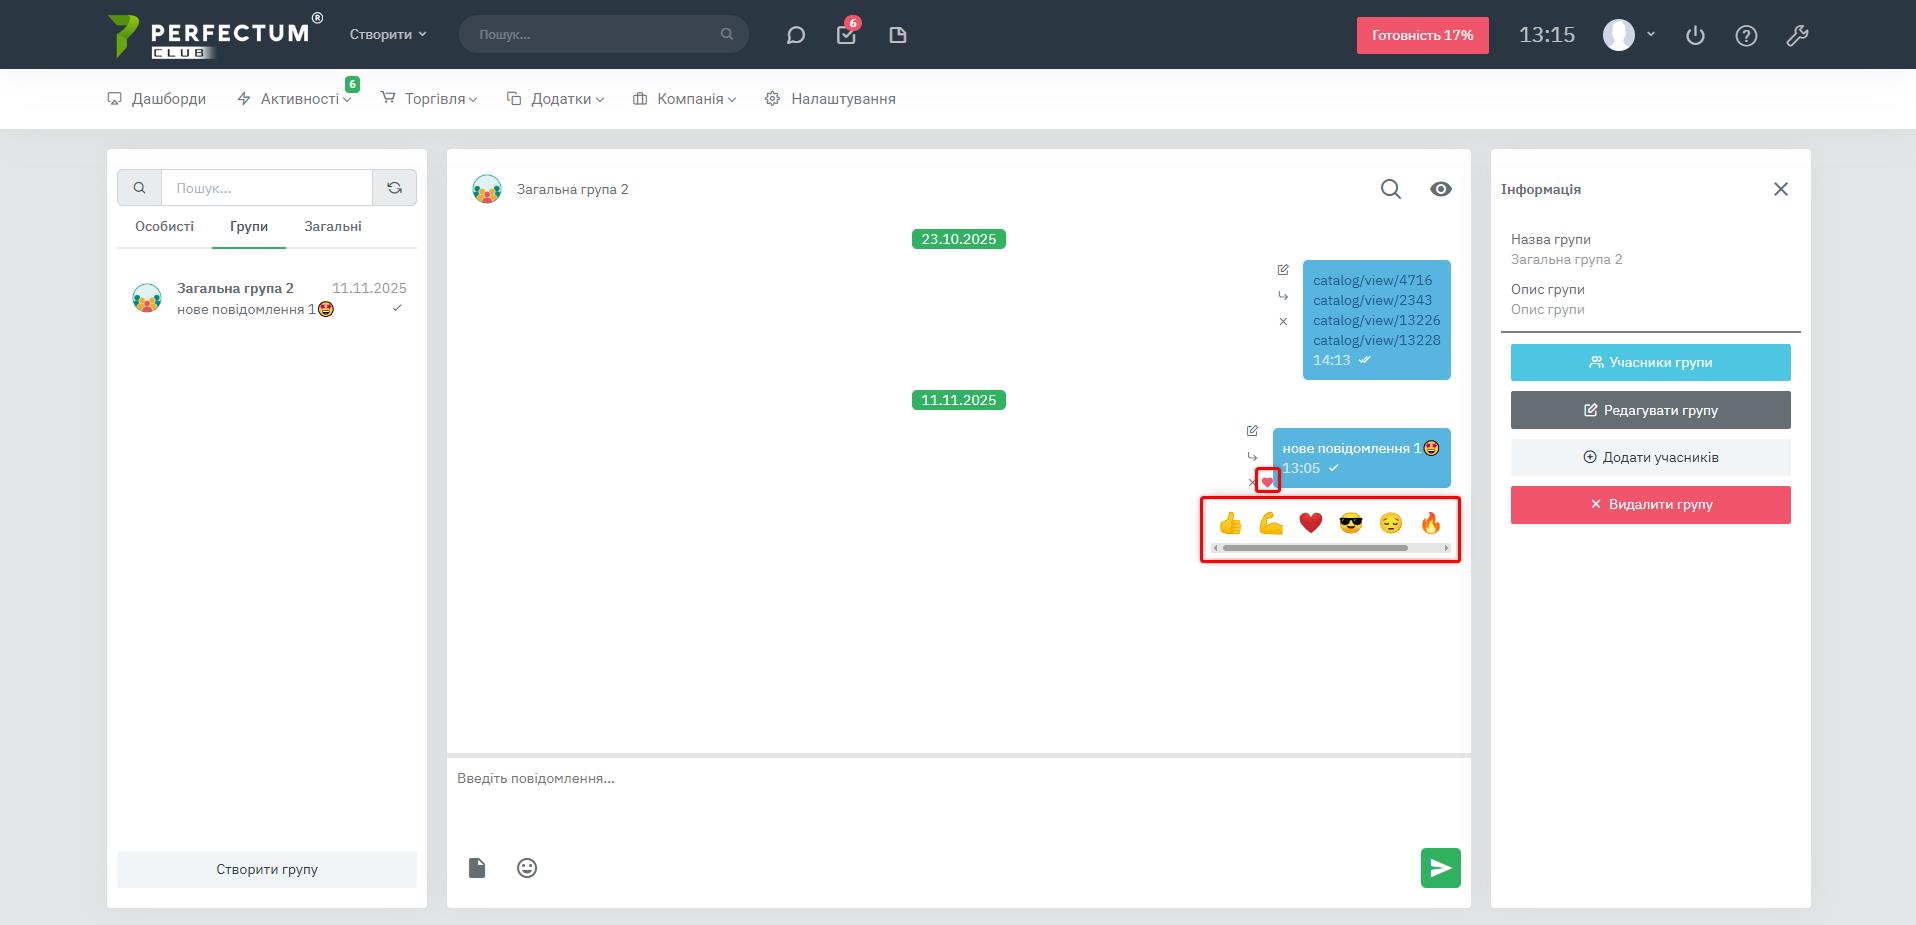Click the green send message button
The height and width of the screenshot is (925, 1916).
[x=1440, y=868]
